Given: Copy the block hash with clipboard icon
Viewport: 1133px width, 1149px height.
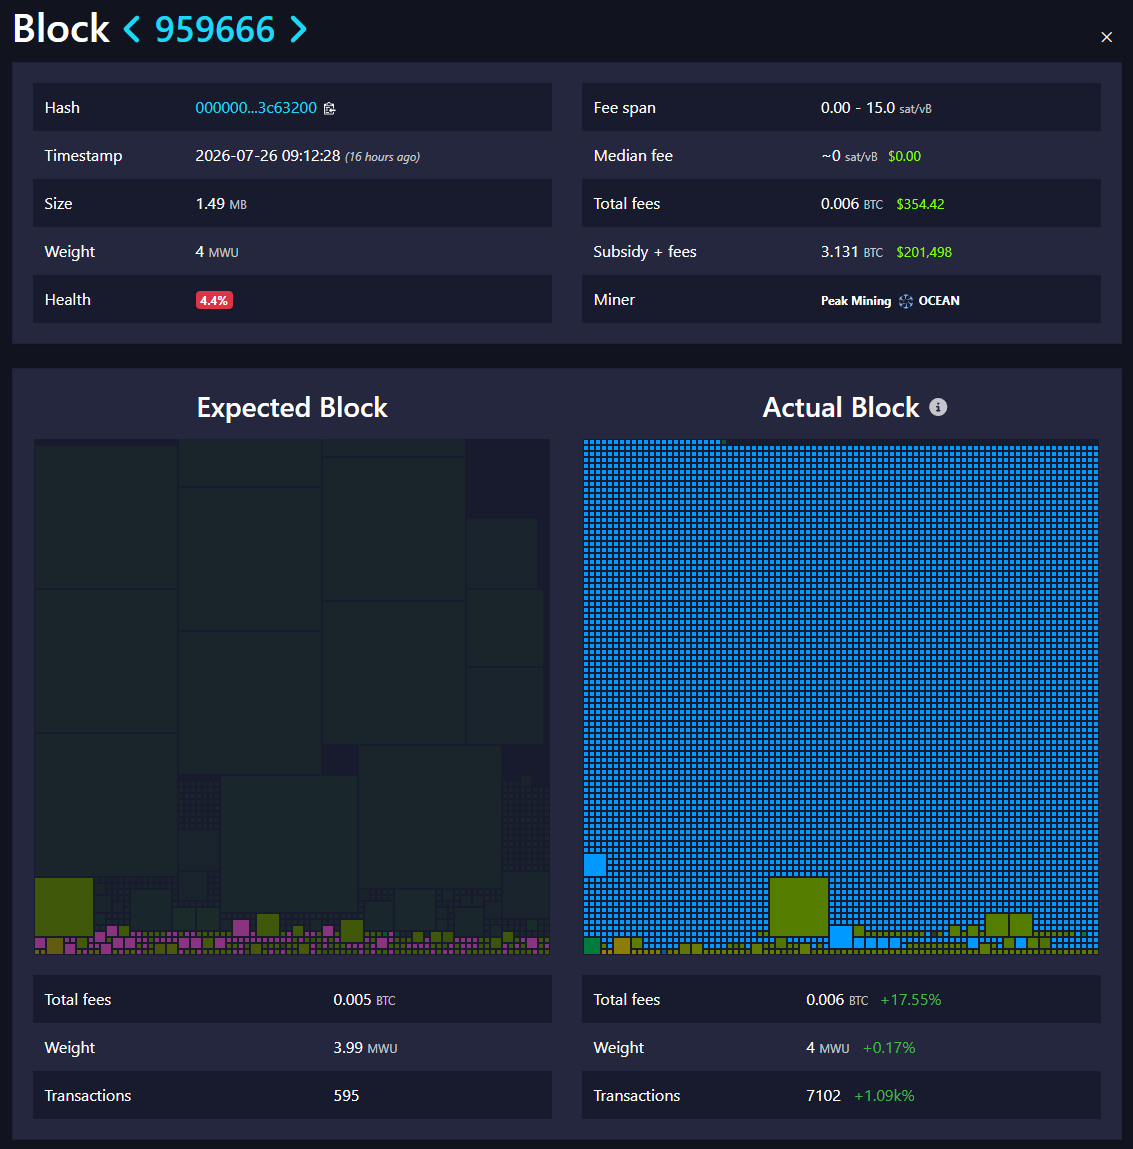Looking at the screenshot, I should [330, 108].
